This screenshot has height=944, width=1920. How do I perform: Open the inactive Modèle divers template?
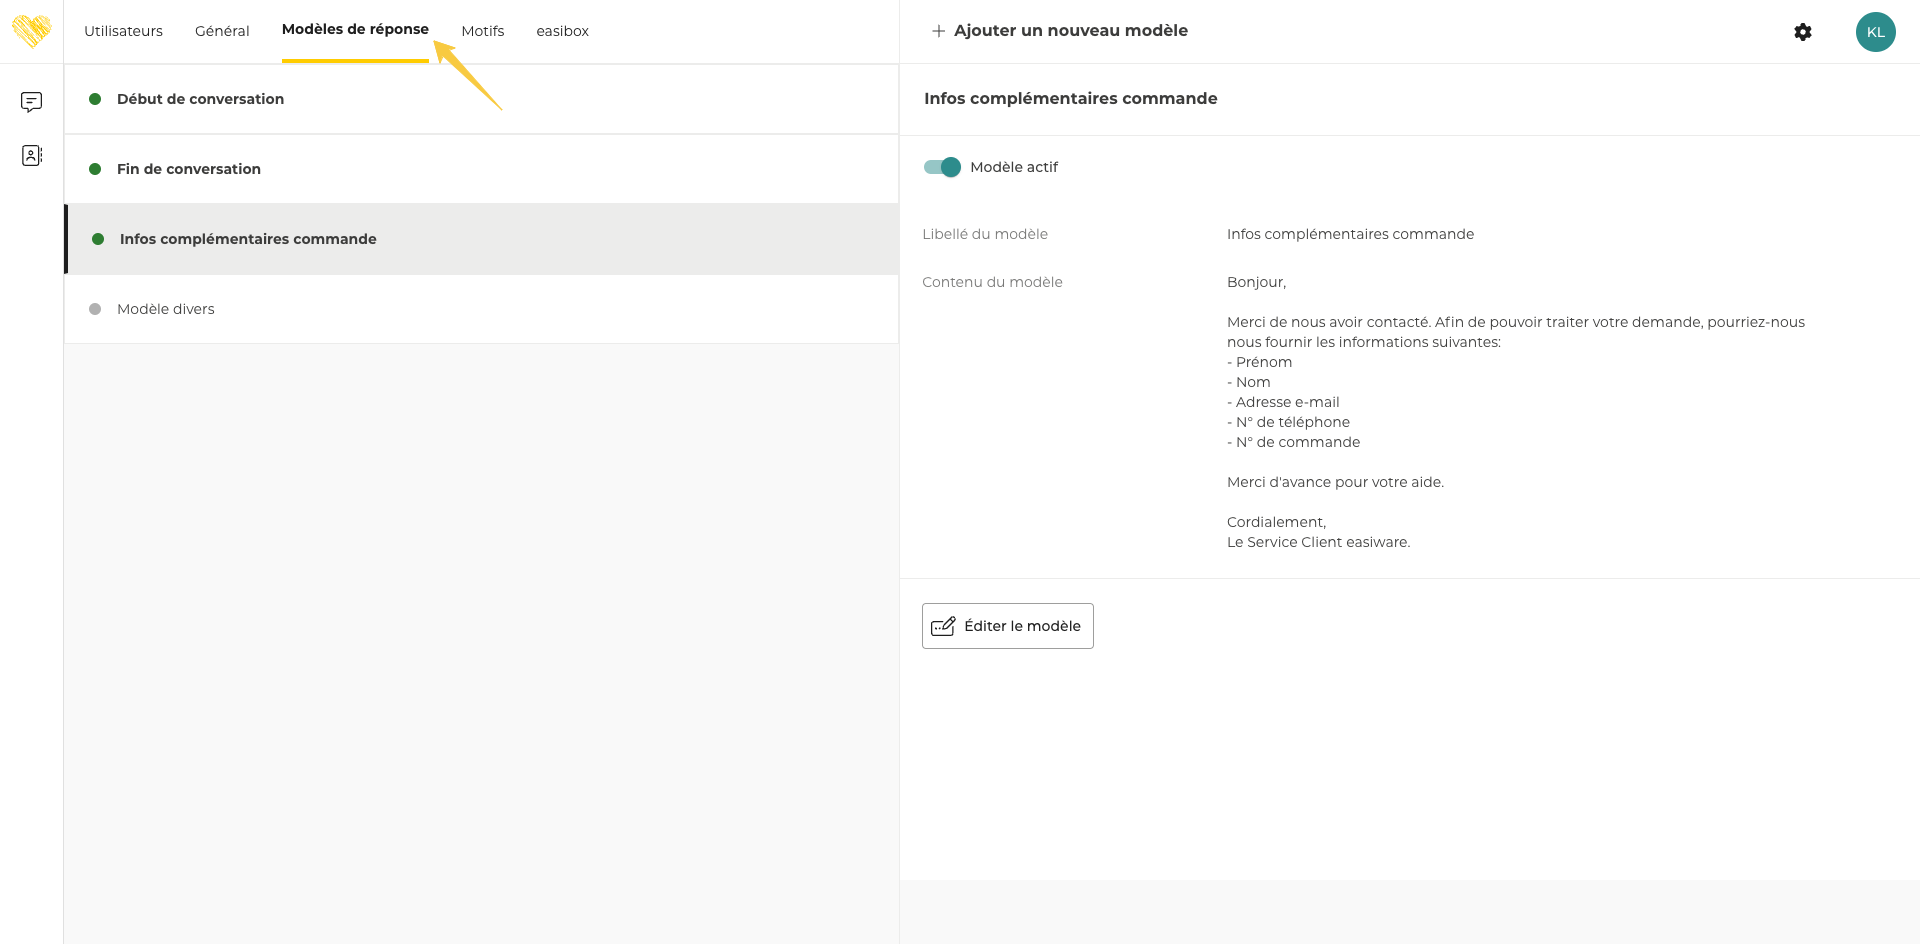165,309
